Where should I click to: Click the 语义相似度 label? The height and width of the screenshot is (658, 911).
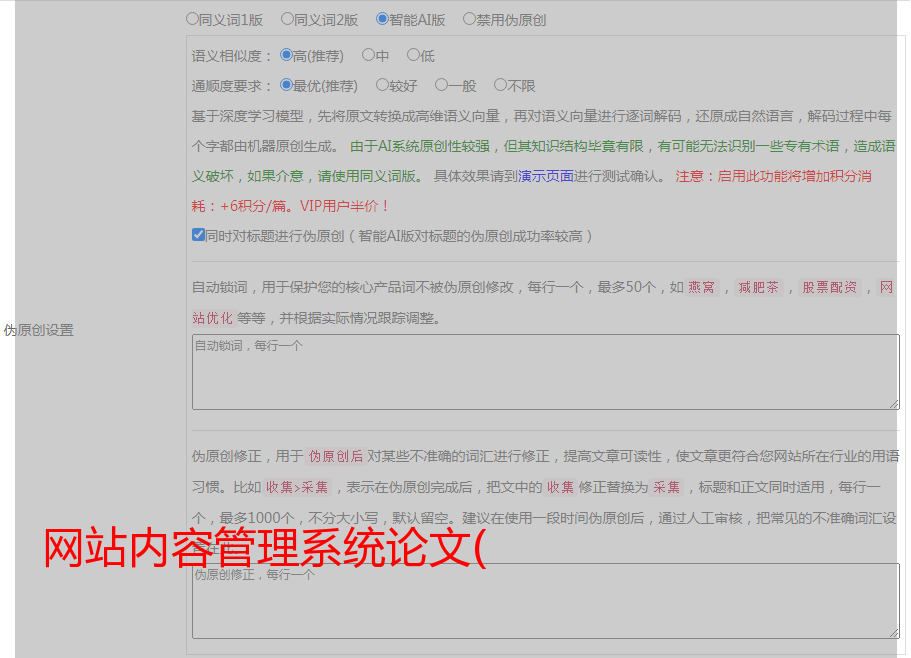tap(232, 56)
